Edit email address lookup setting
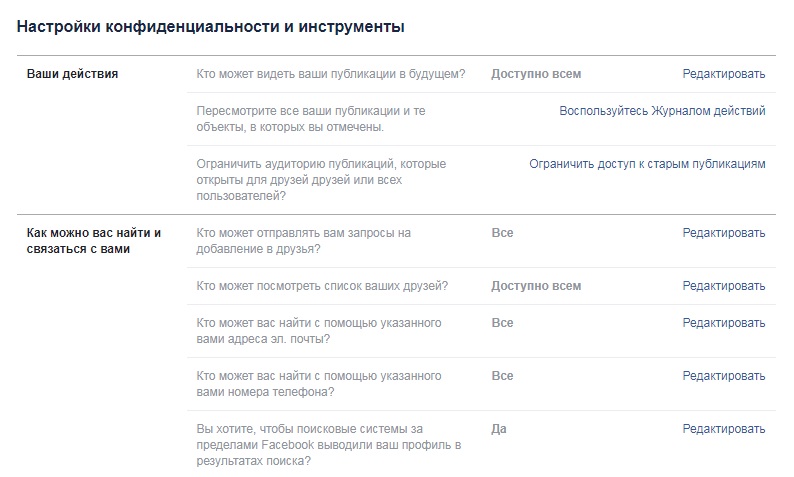Screen dimensions: 794x477 point(724,323)
